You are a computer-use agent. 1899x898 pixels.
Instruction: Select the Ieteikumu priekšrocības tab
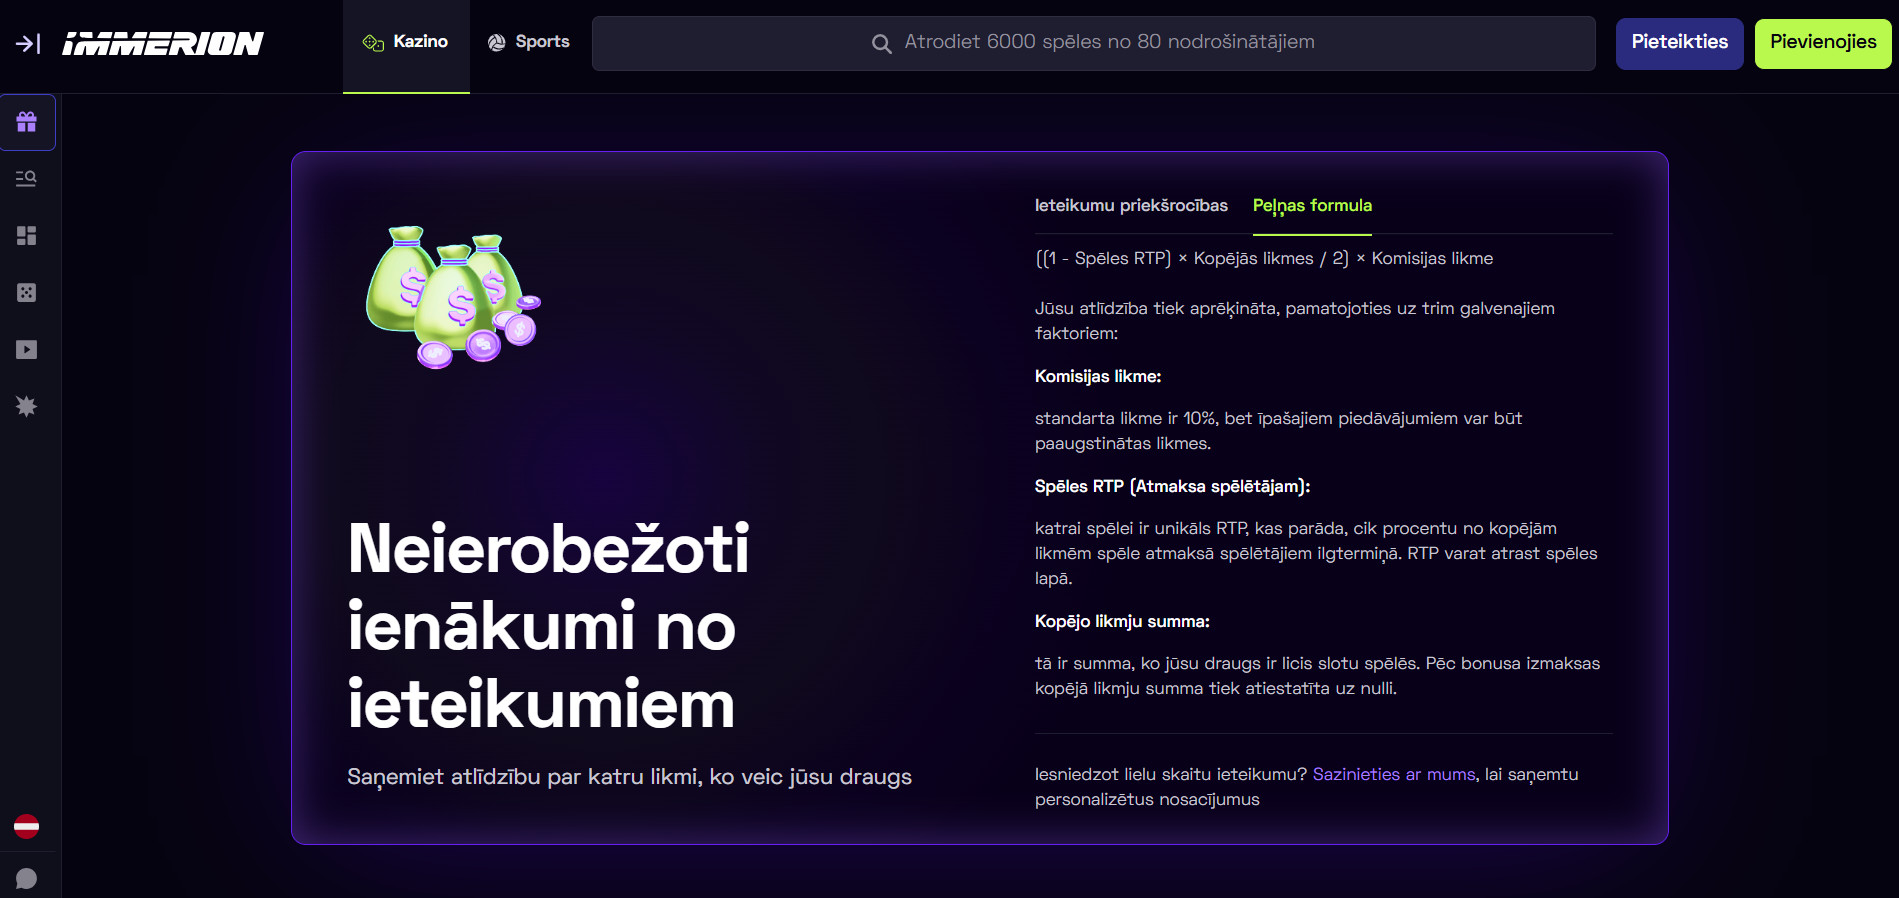tap(1131, 205)
